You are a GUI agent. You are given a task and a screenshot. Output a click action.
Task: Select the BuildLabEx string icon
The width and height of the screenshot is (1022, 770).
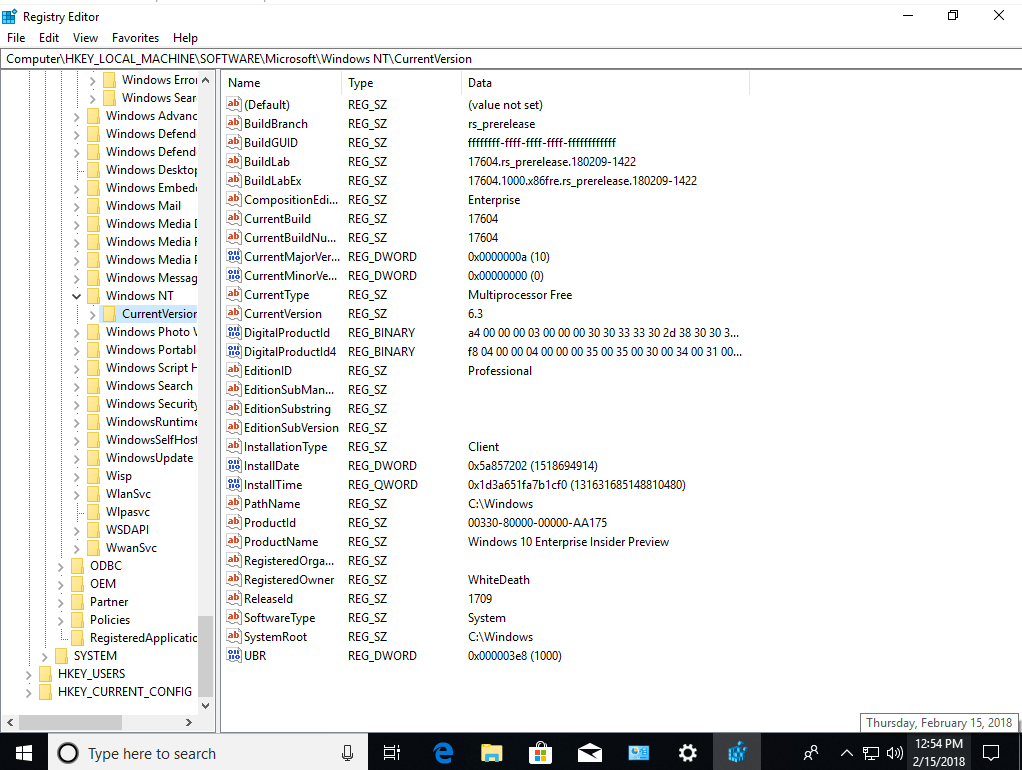click(233, 180)
